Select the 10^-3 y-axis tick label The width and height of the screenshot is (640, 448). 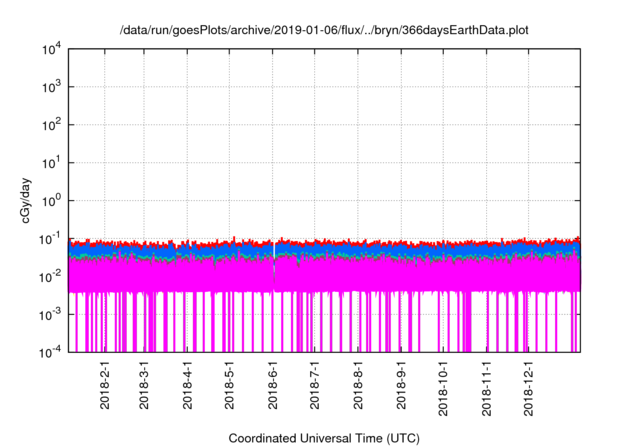click(x=50, y=315)
